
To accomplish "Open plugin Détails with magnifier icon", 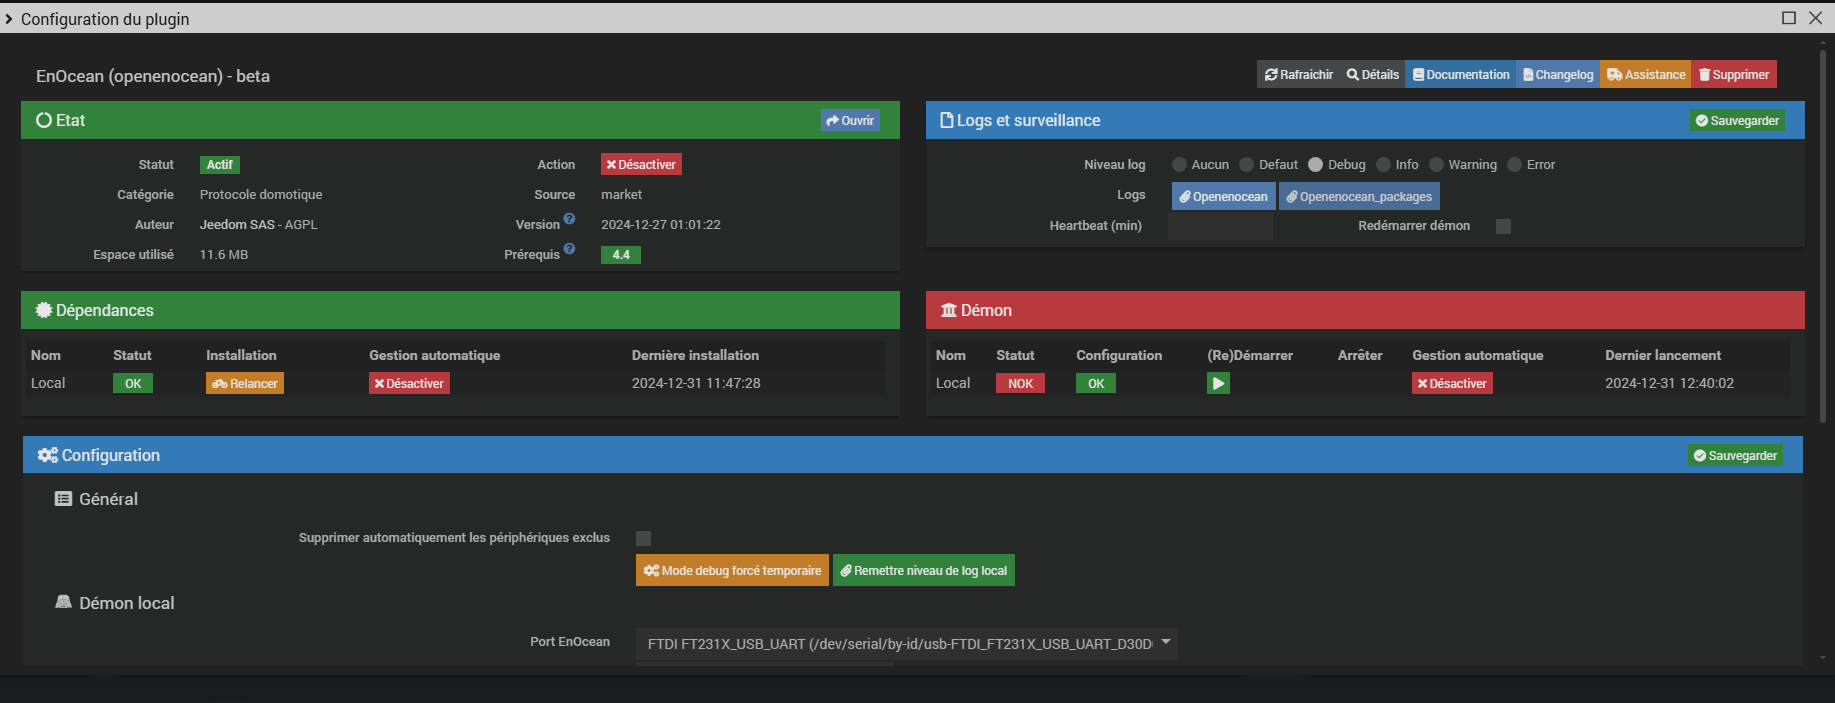I will coord(1373,75).
